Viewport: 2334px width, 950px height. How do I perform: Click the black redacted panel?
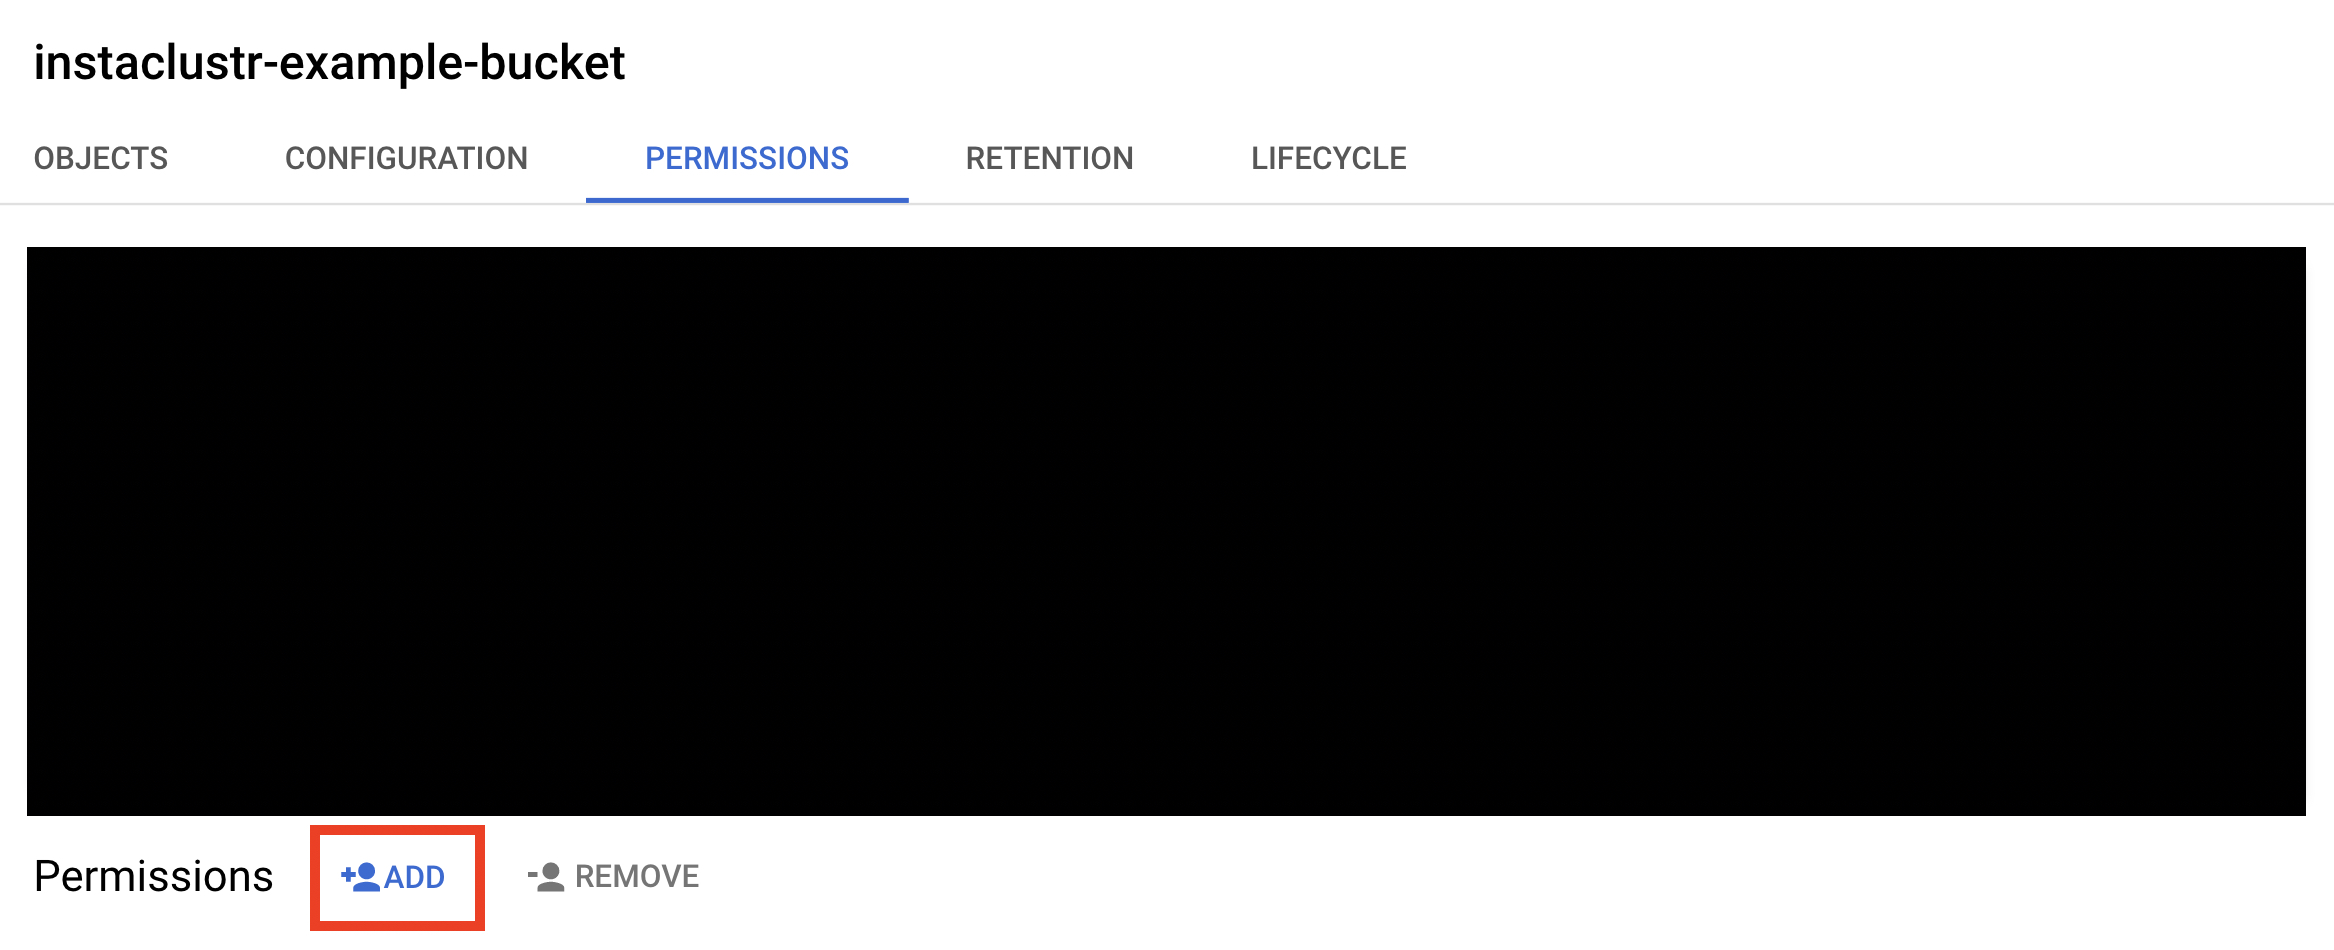coord(1166,531)
